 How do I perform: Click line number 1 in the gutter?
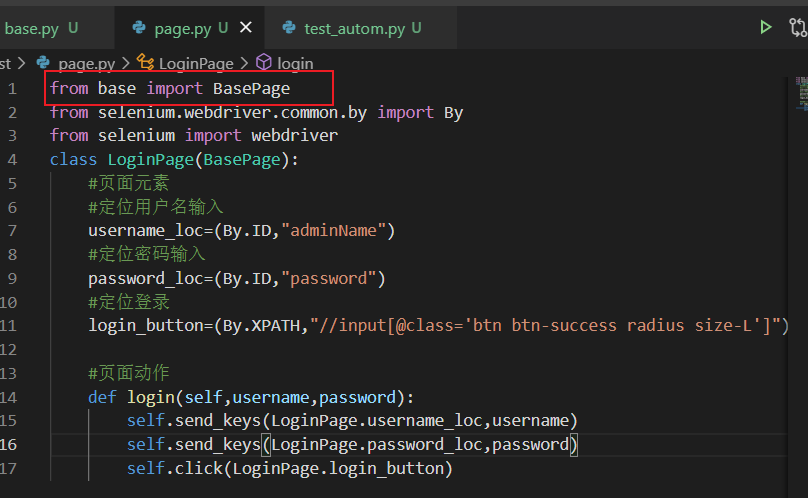point(12,89)
